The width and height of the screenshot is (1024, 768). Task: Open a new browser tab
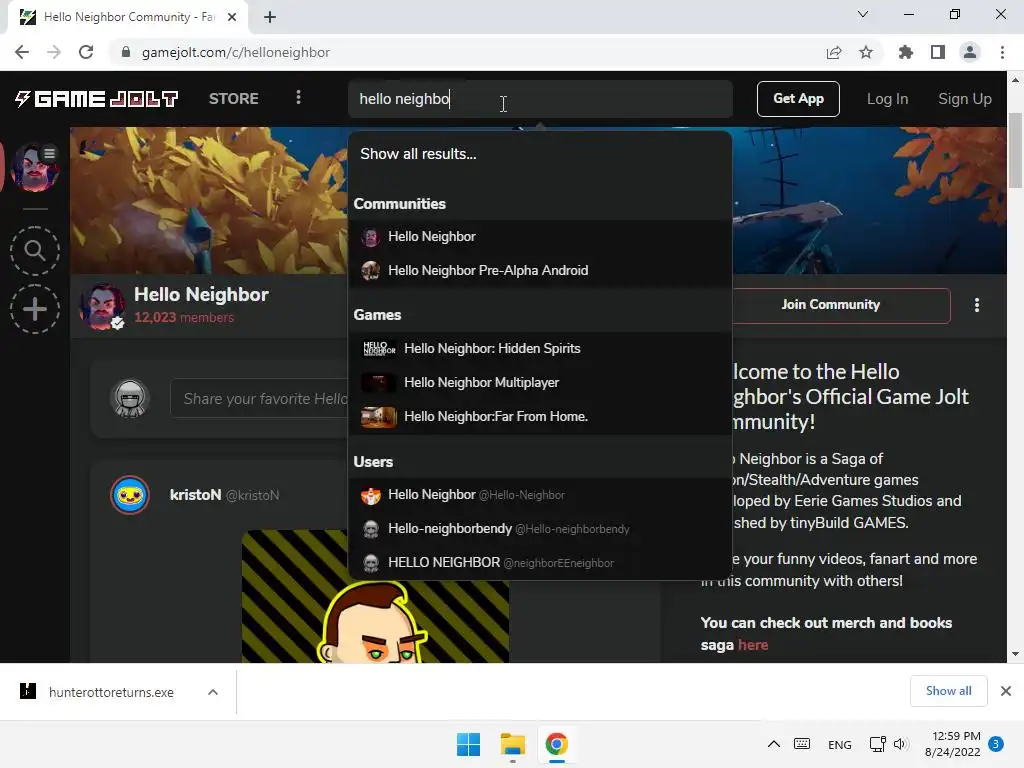pos(270,17)
